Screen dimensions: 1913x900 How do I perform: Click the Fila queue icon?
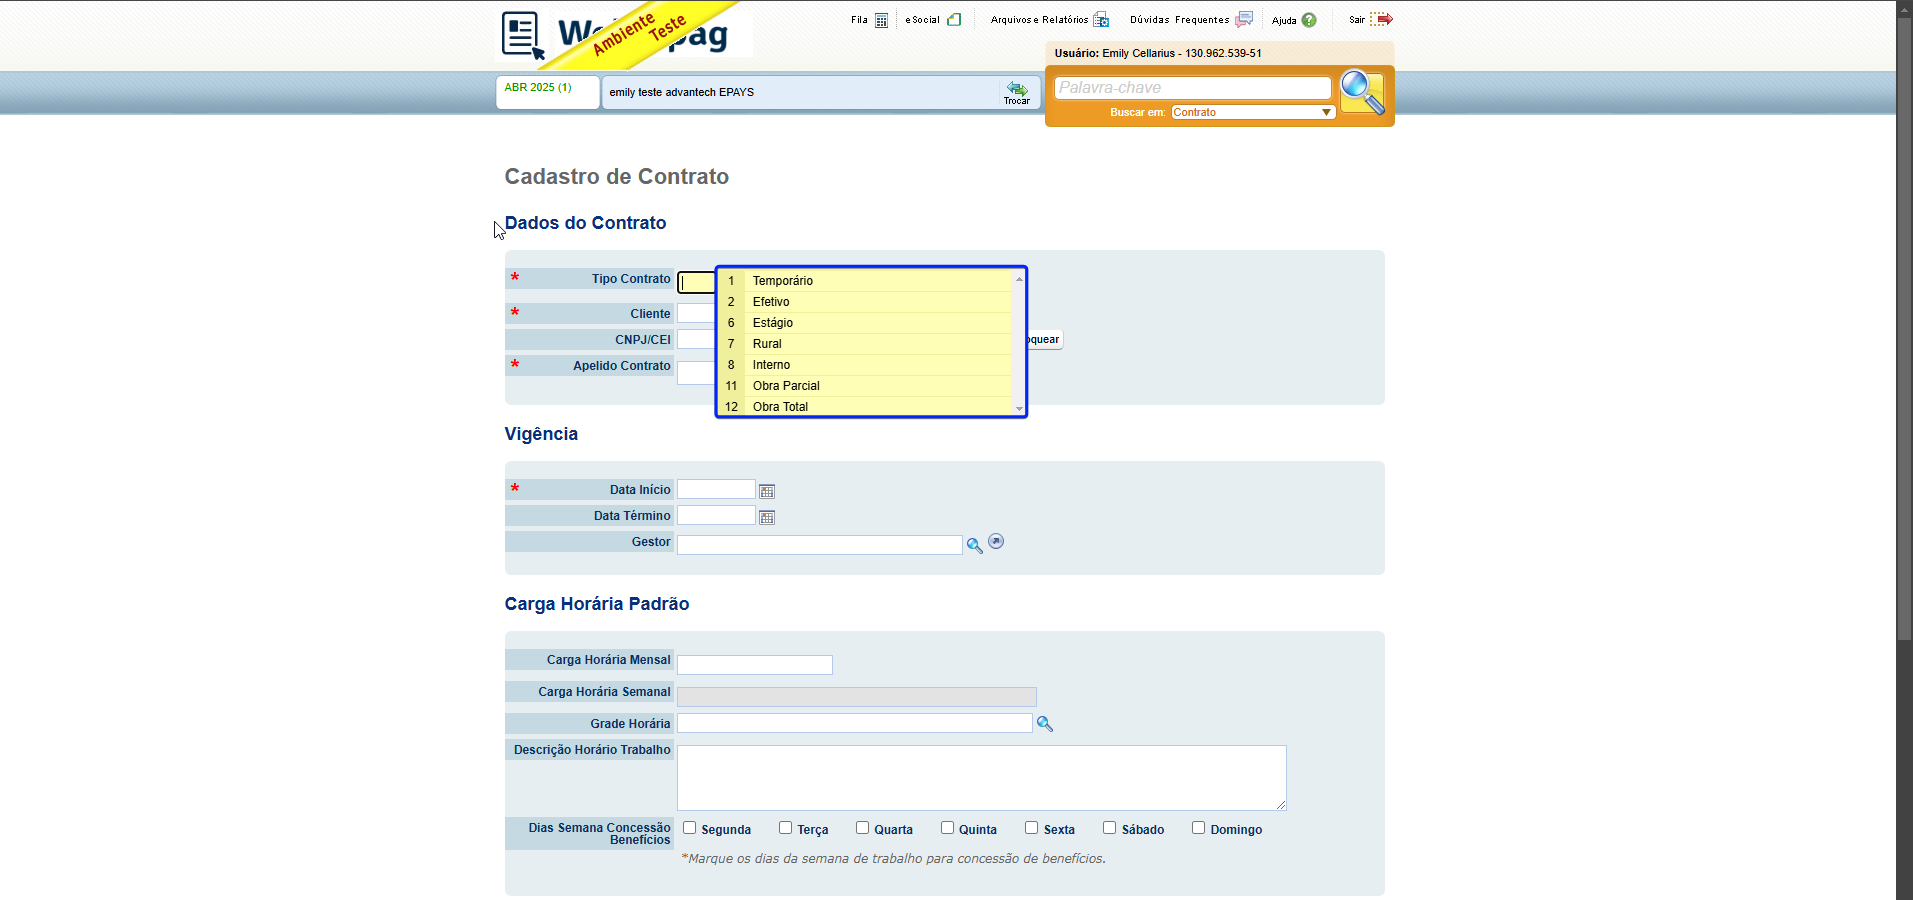(881, 20)
